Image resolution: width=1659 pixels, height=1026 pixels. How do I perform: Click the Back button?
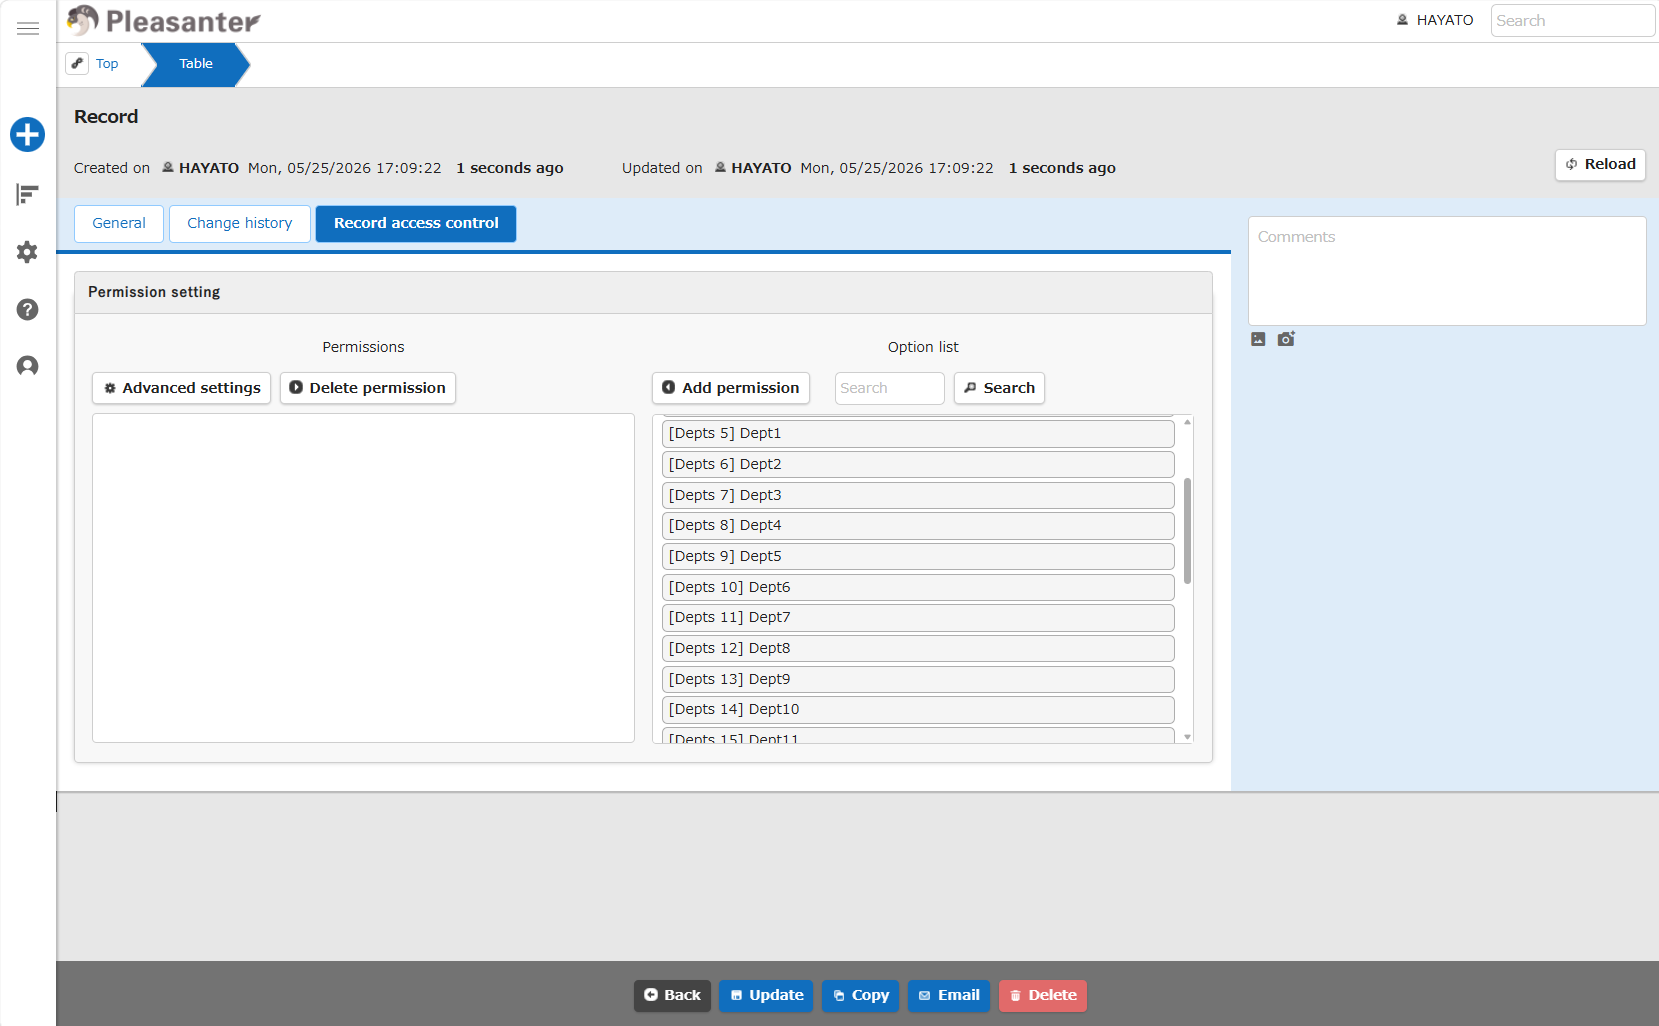[672, 996]
